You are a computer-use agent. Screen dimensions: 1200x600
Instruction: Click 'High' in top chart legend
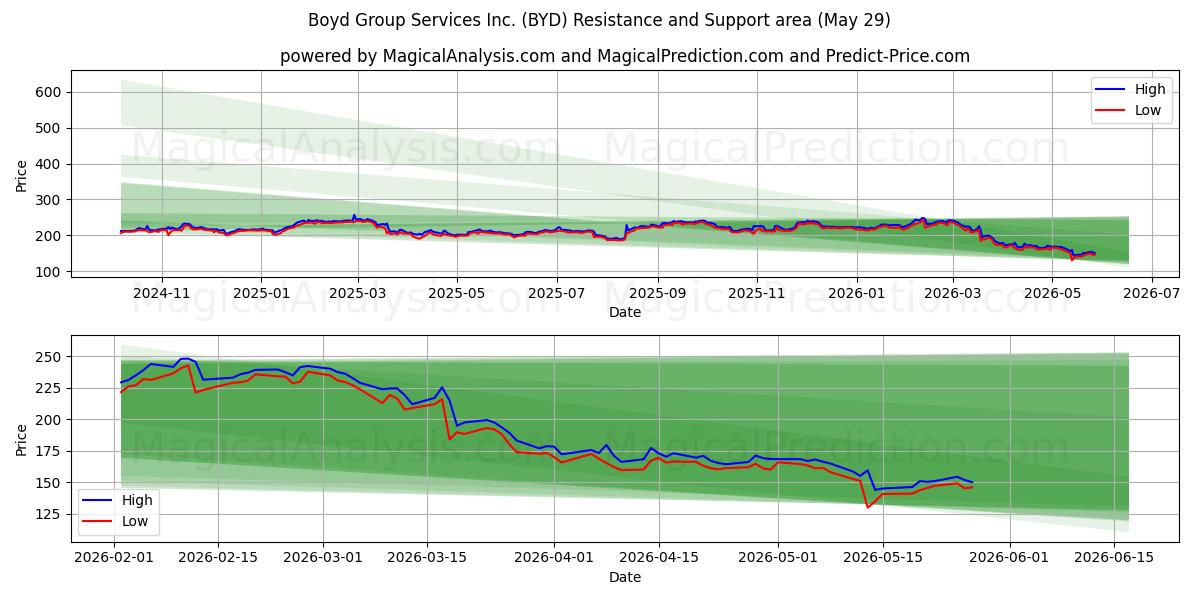click(x=1151, y=89)
